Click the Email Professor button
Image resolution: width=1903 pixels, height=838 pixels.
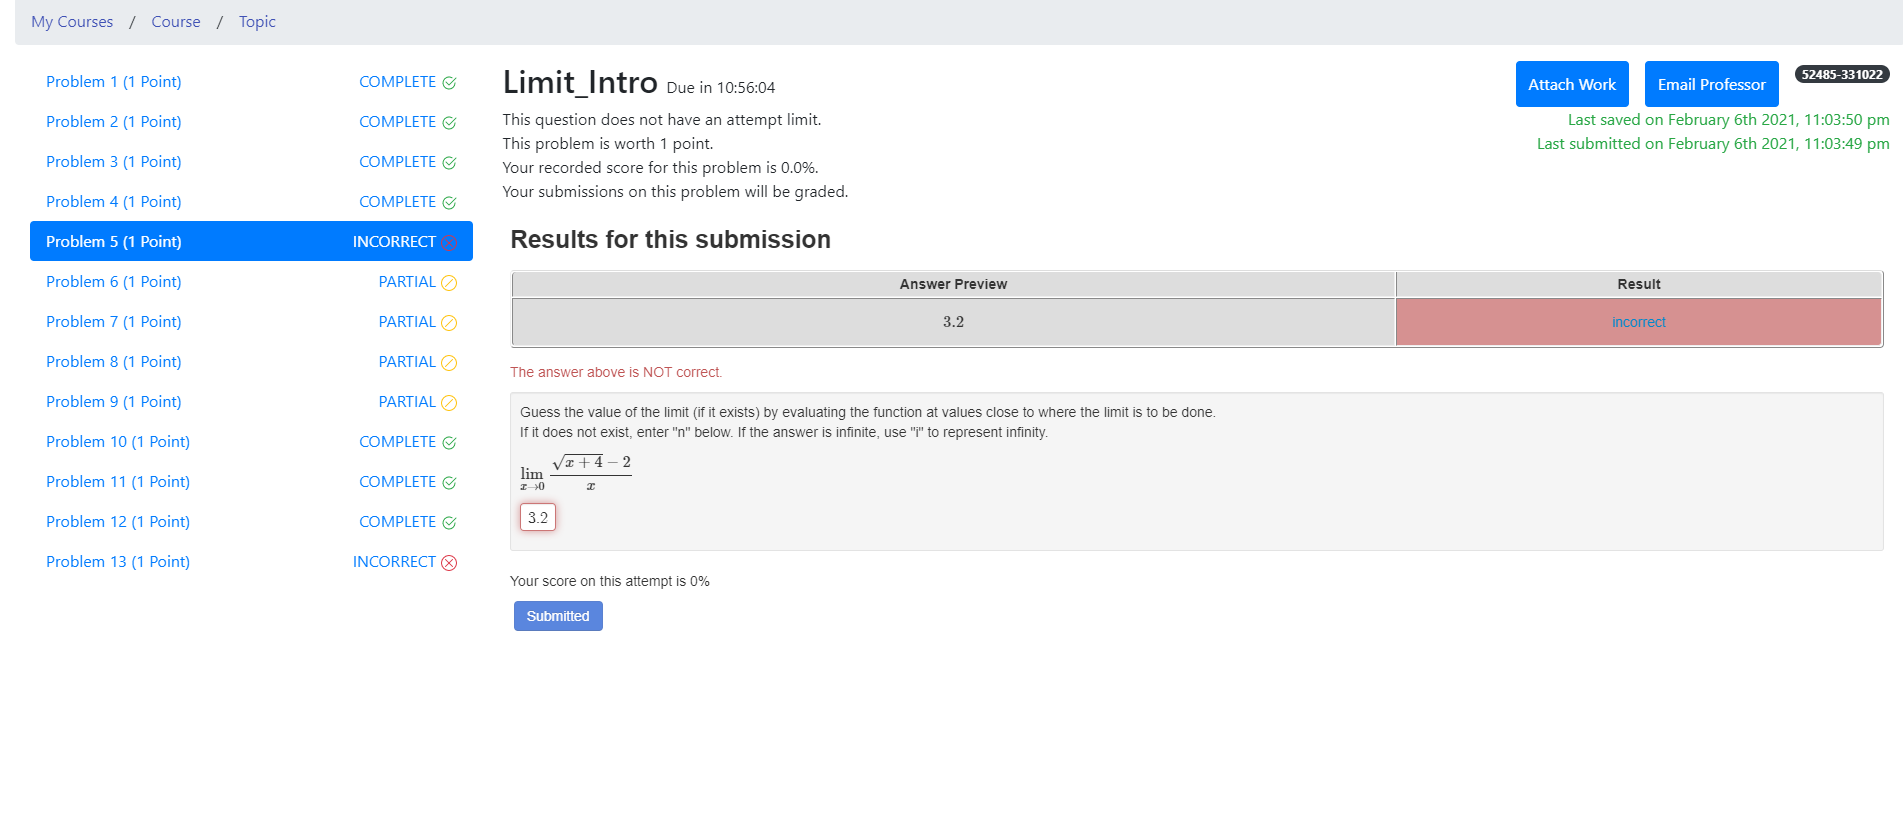click(x=1712, y=84)
